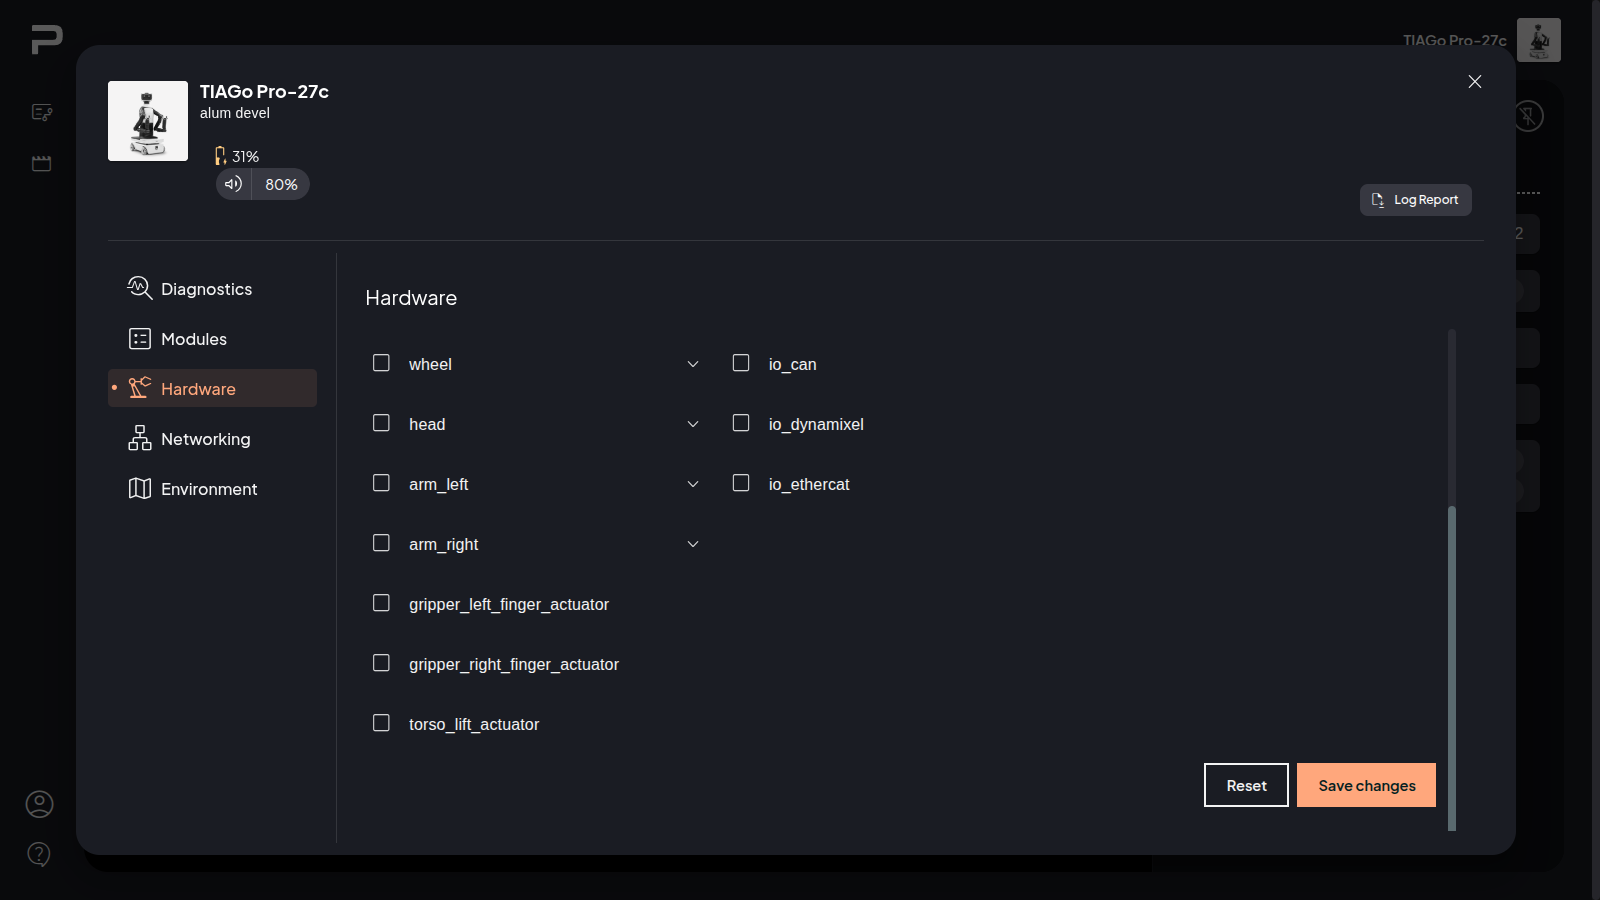Click the hardware list scrollbar
This screenshot has height=900, width=1600.
point(1452,668)
